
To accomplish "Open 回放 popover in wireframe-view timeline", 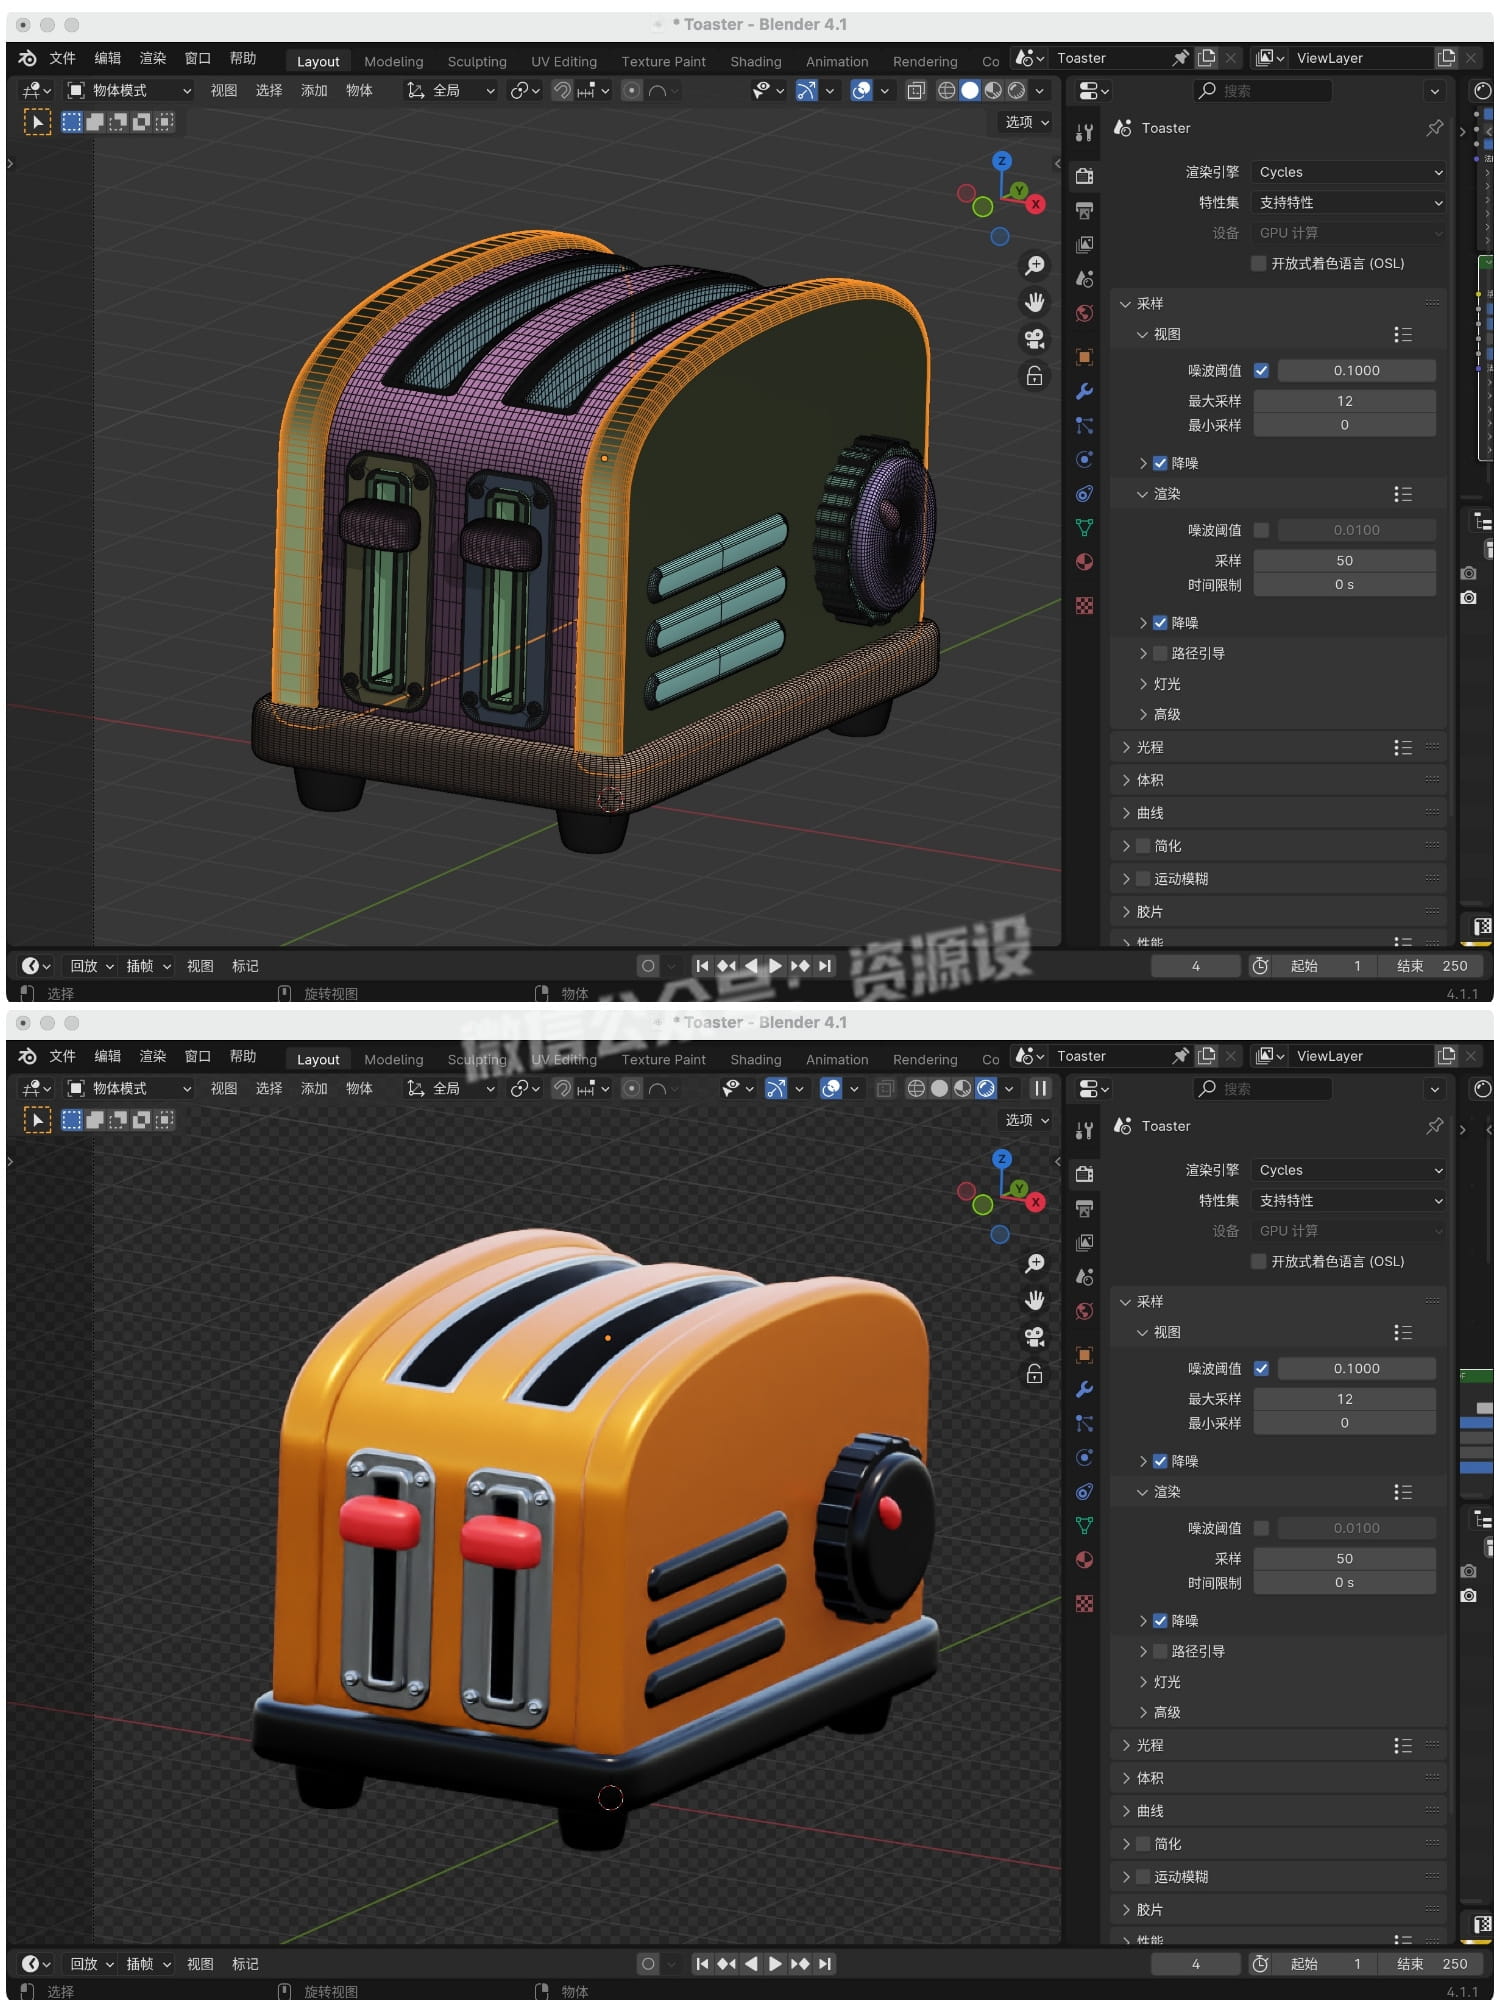I will click(x=91, y=966).
